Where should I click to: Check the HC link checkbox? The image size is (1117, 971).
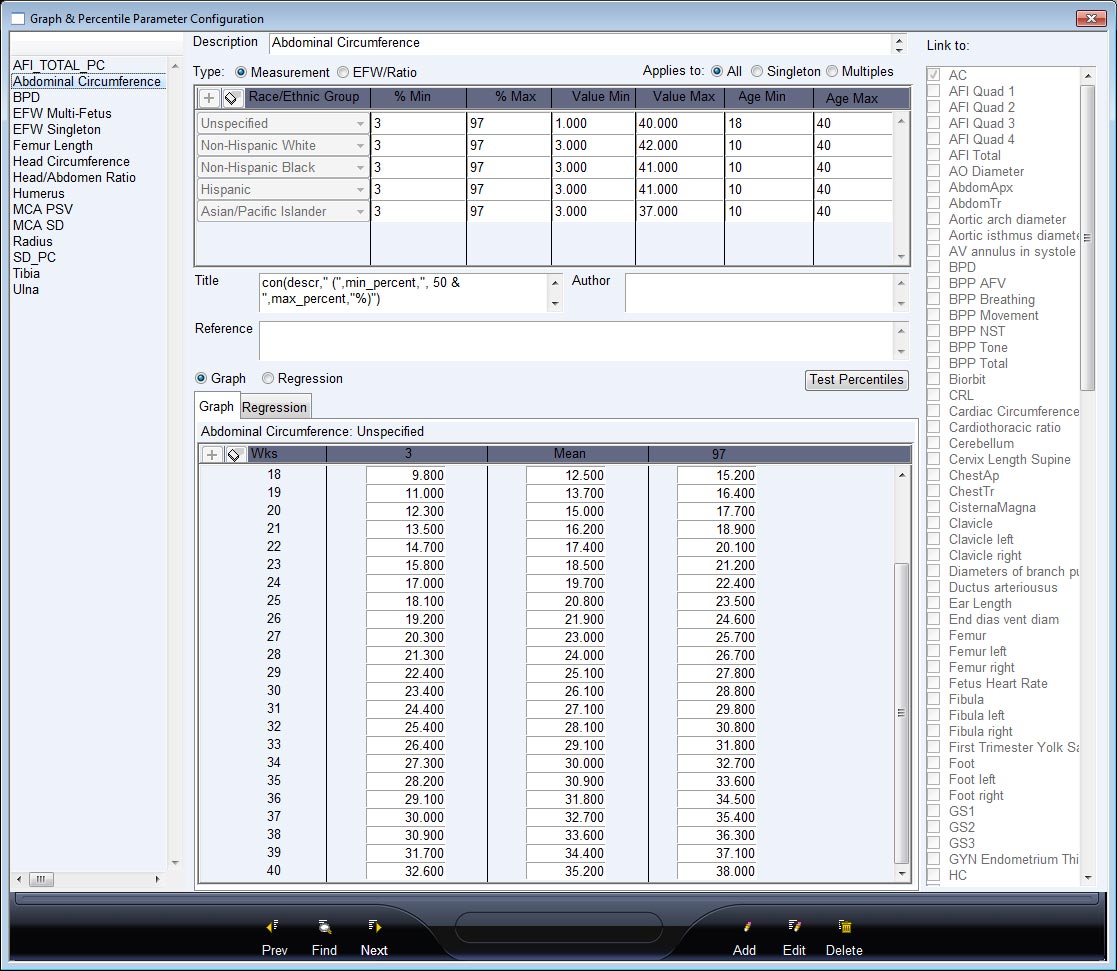click(933, 875)
